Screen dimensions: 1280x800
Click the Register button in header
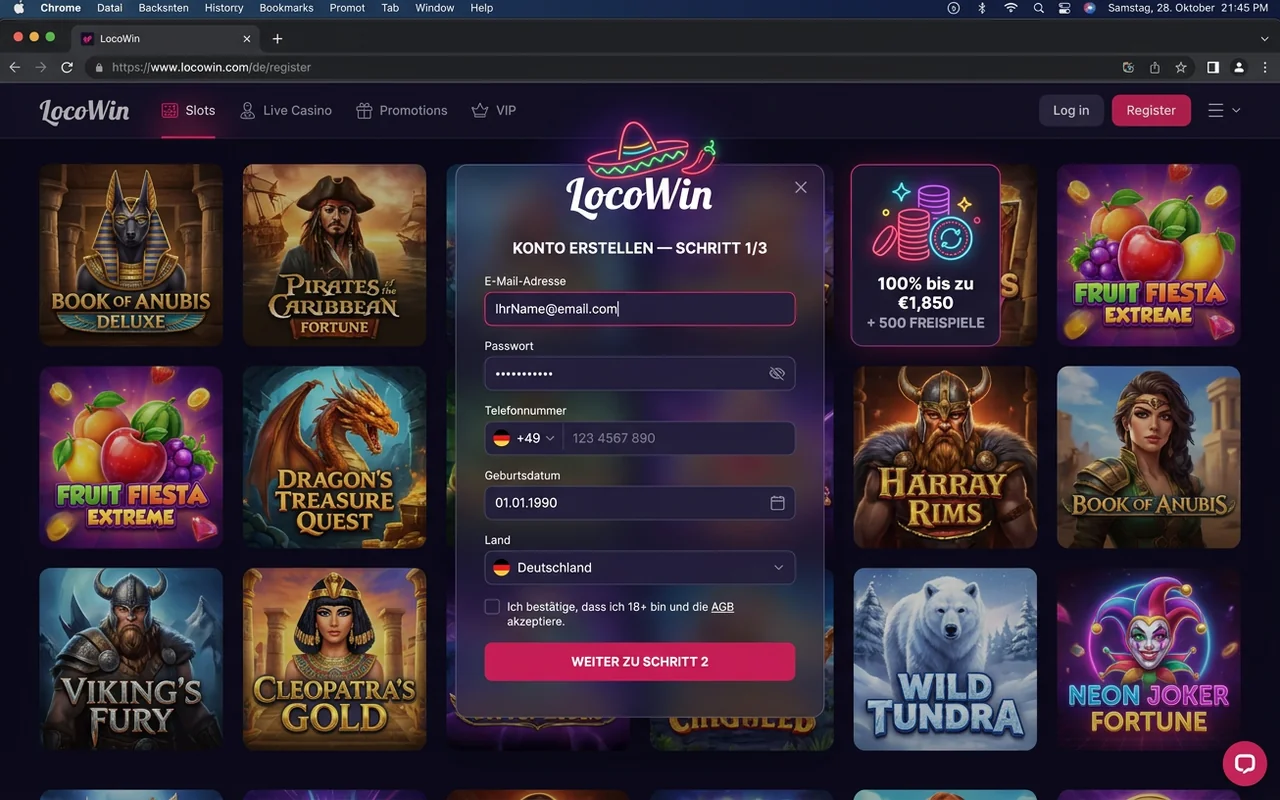tap(1151, 110)
